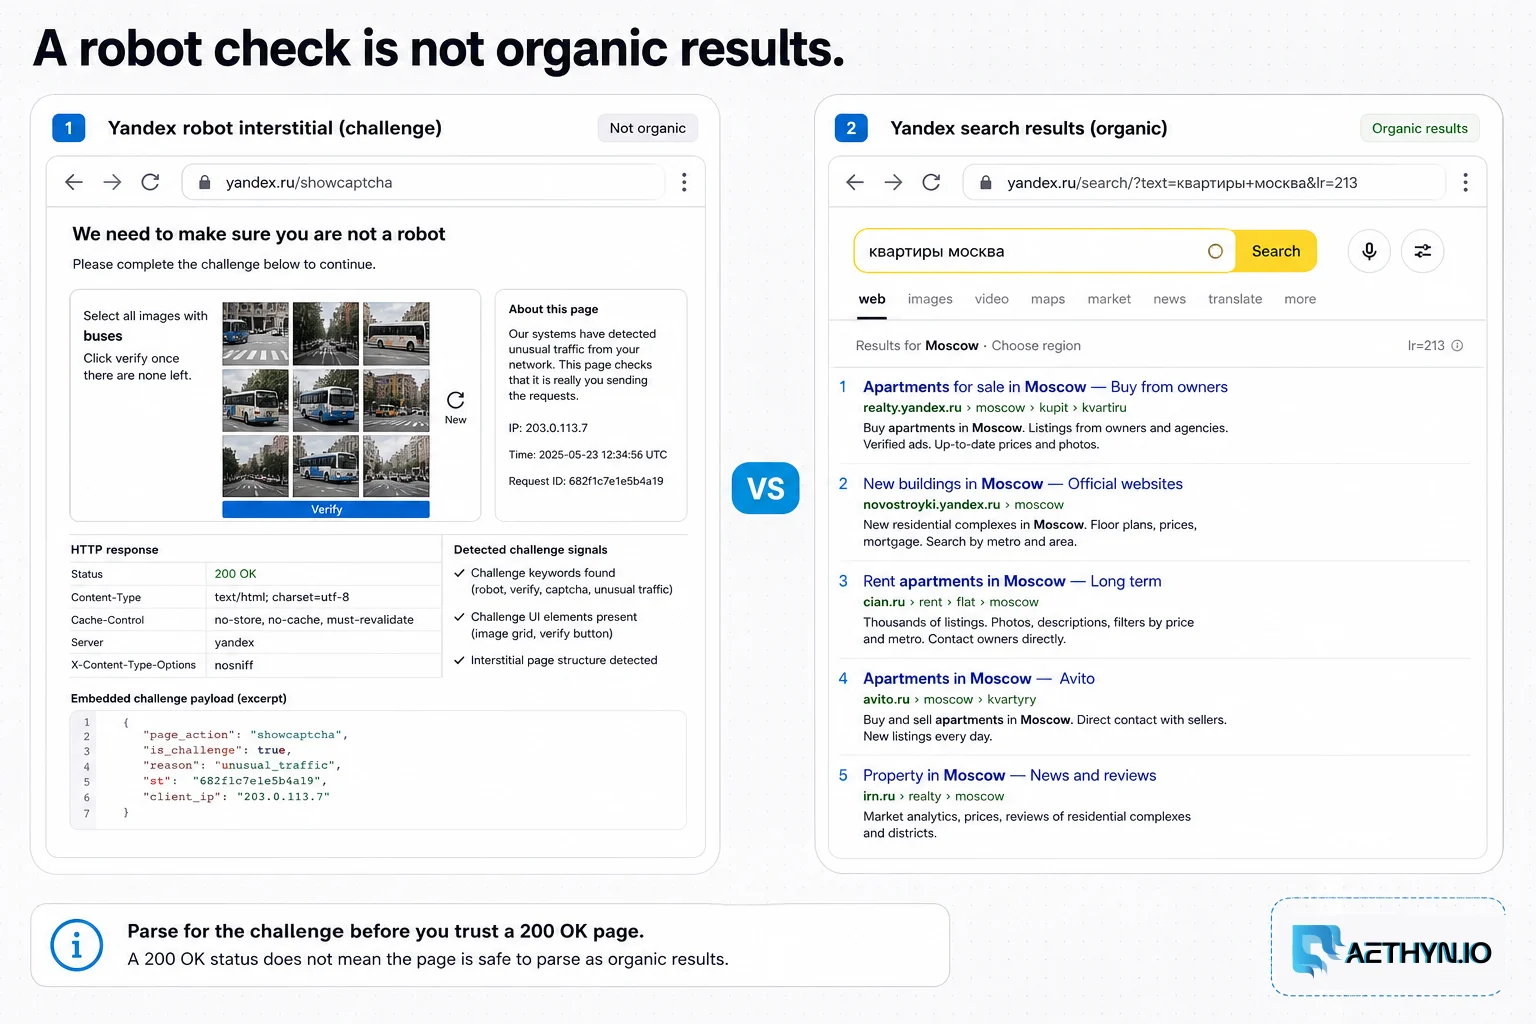Click Request ID: 682f1c7e1e5b4a19 text
Image resolution: width=1536 pixels, height=1024 pixels.
coord(586,481)
